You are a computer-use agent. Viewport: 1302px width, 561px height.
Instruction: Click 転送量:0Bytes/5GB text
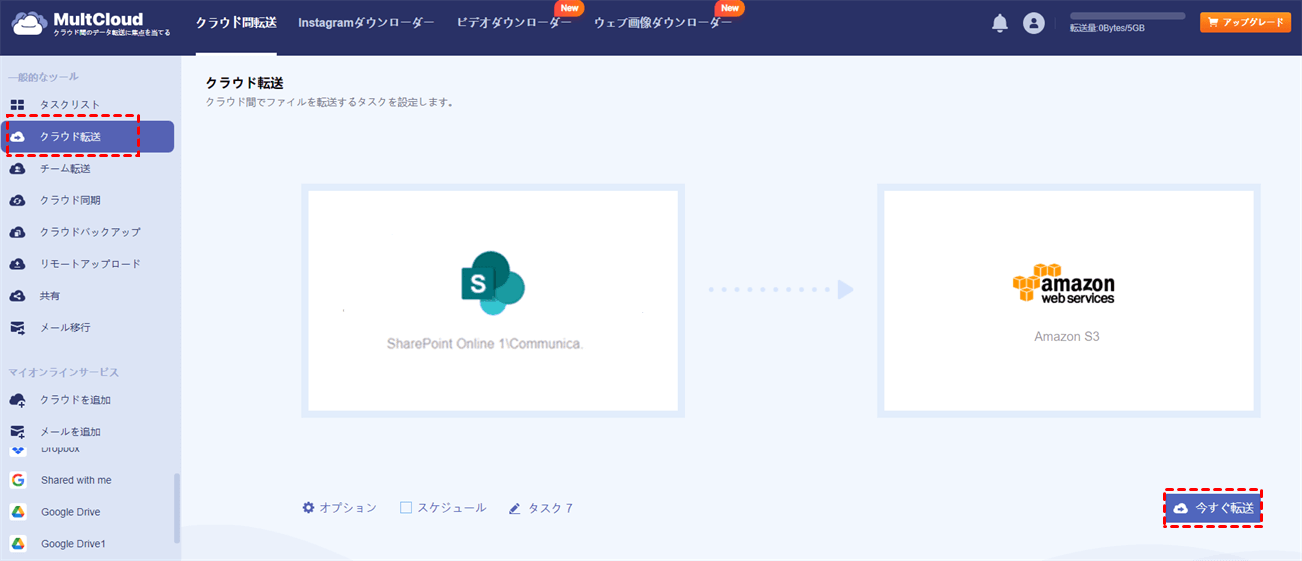[x=1107, y=29]
